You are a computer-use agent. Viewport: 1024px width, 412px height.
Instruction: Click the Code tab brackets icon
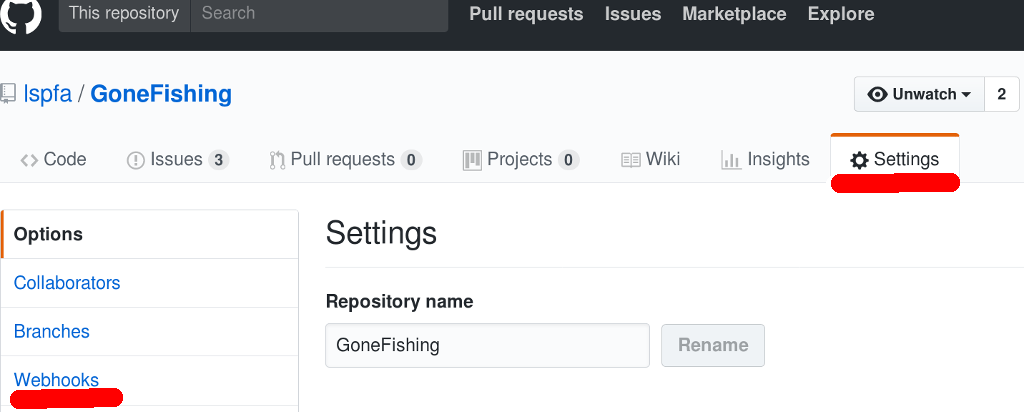click(29, 160)
